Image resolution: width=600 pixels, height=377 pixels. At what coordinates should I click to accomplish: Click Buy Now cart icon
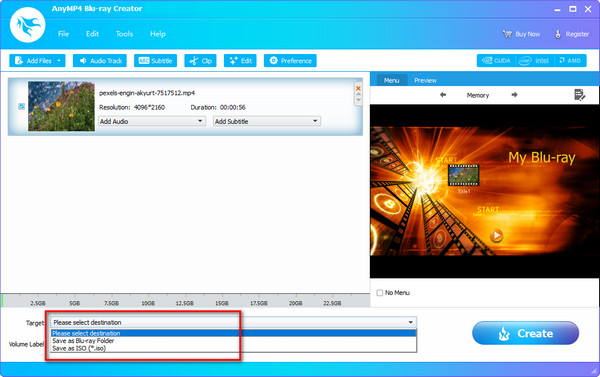(x=507, y=34)
